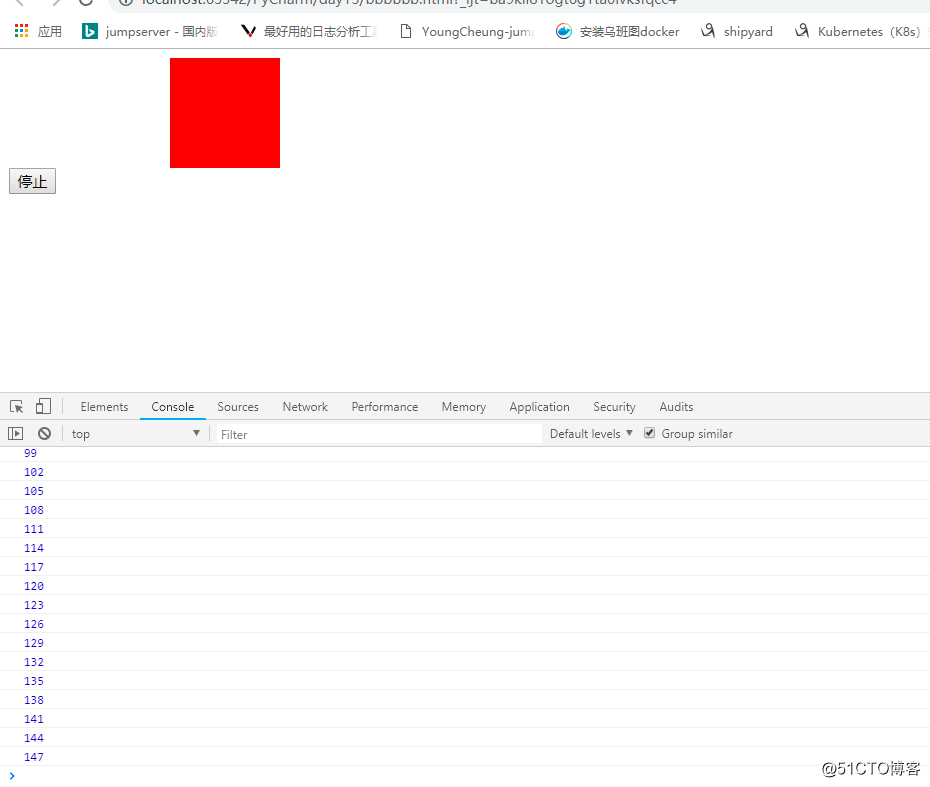
Task: Click the red square box
Action: pyautogui.click(x=225, y=113)
